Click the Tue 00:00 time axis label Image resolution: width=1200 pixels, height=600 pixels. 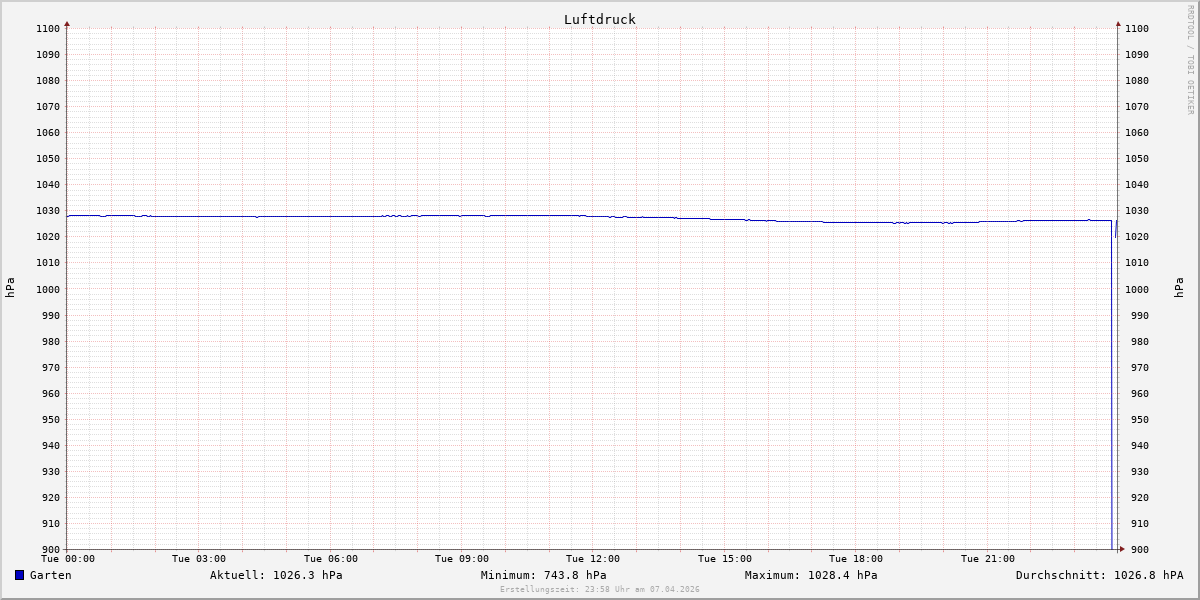68,559
